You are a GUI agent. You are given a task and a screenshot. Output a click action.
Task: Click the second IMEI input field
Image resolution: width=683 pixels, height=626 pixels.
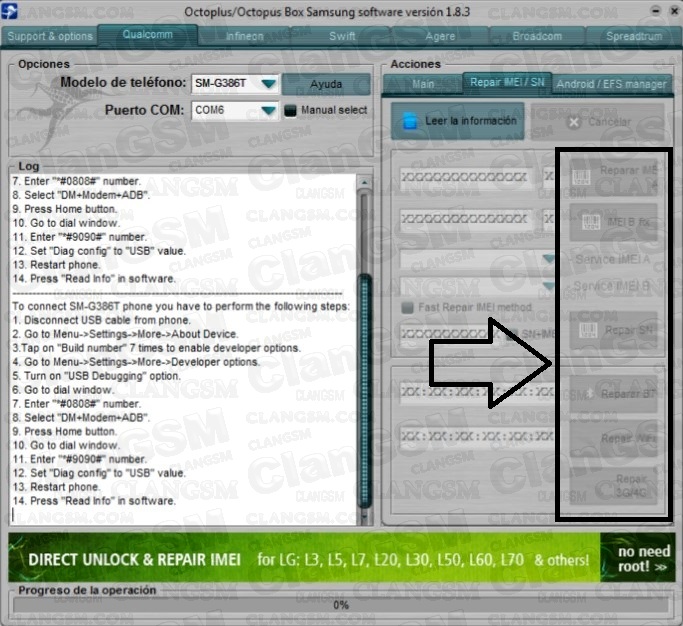[x=466, y=219]
